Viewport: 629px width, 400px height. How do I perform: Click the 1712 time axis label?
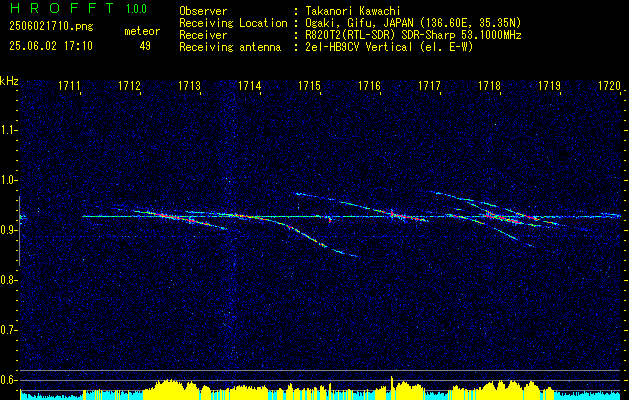click(x=130, y=86)
